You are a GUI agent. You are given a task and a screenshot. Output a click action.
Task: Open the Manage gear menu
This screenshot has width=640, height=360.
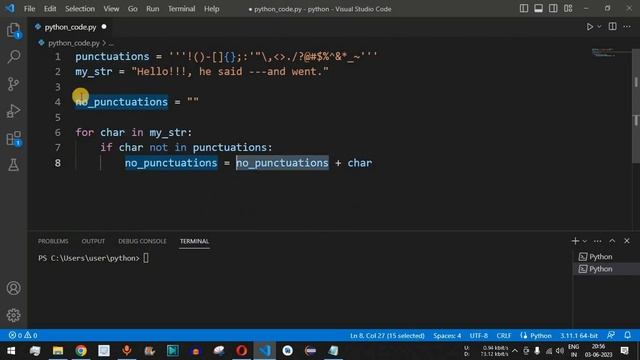coord(13,315)
